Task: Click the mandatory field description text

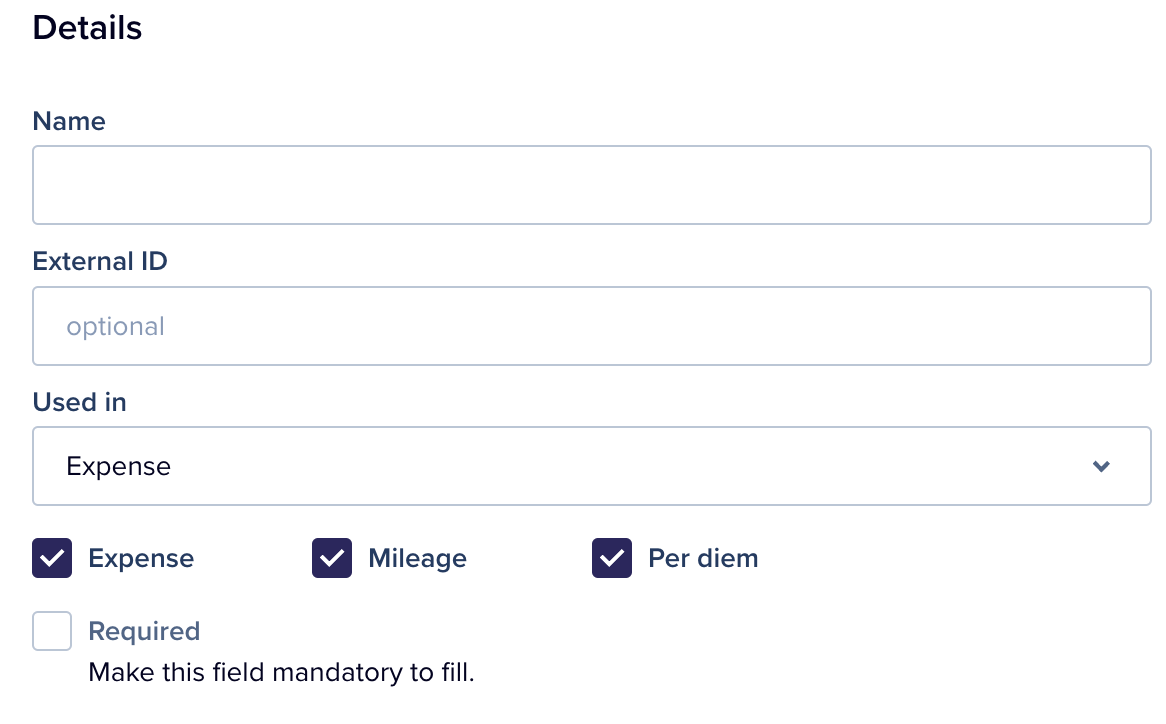Action: (281, 672)
